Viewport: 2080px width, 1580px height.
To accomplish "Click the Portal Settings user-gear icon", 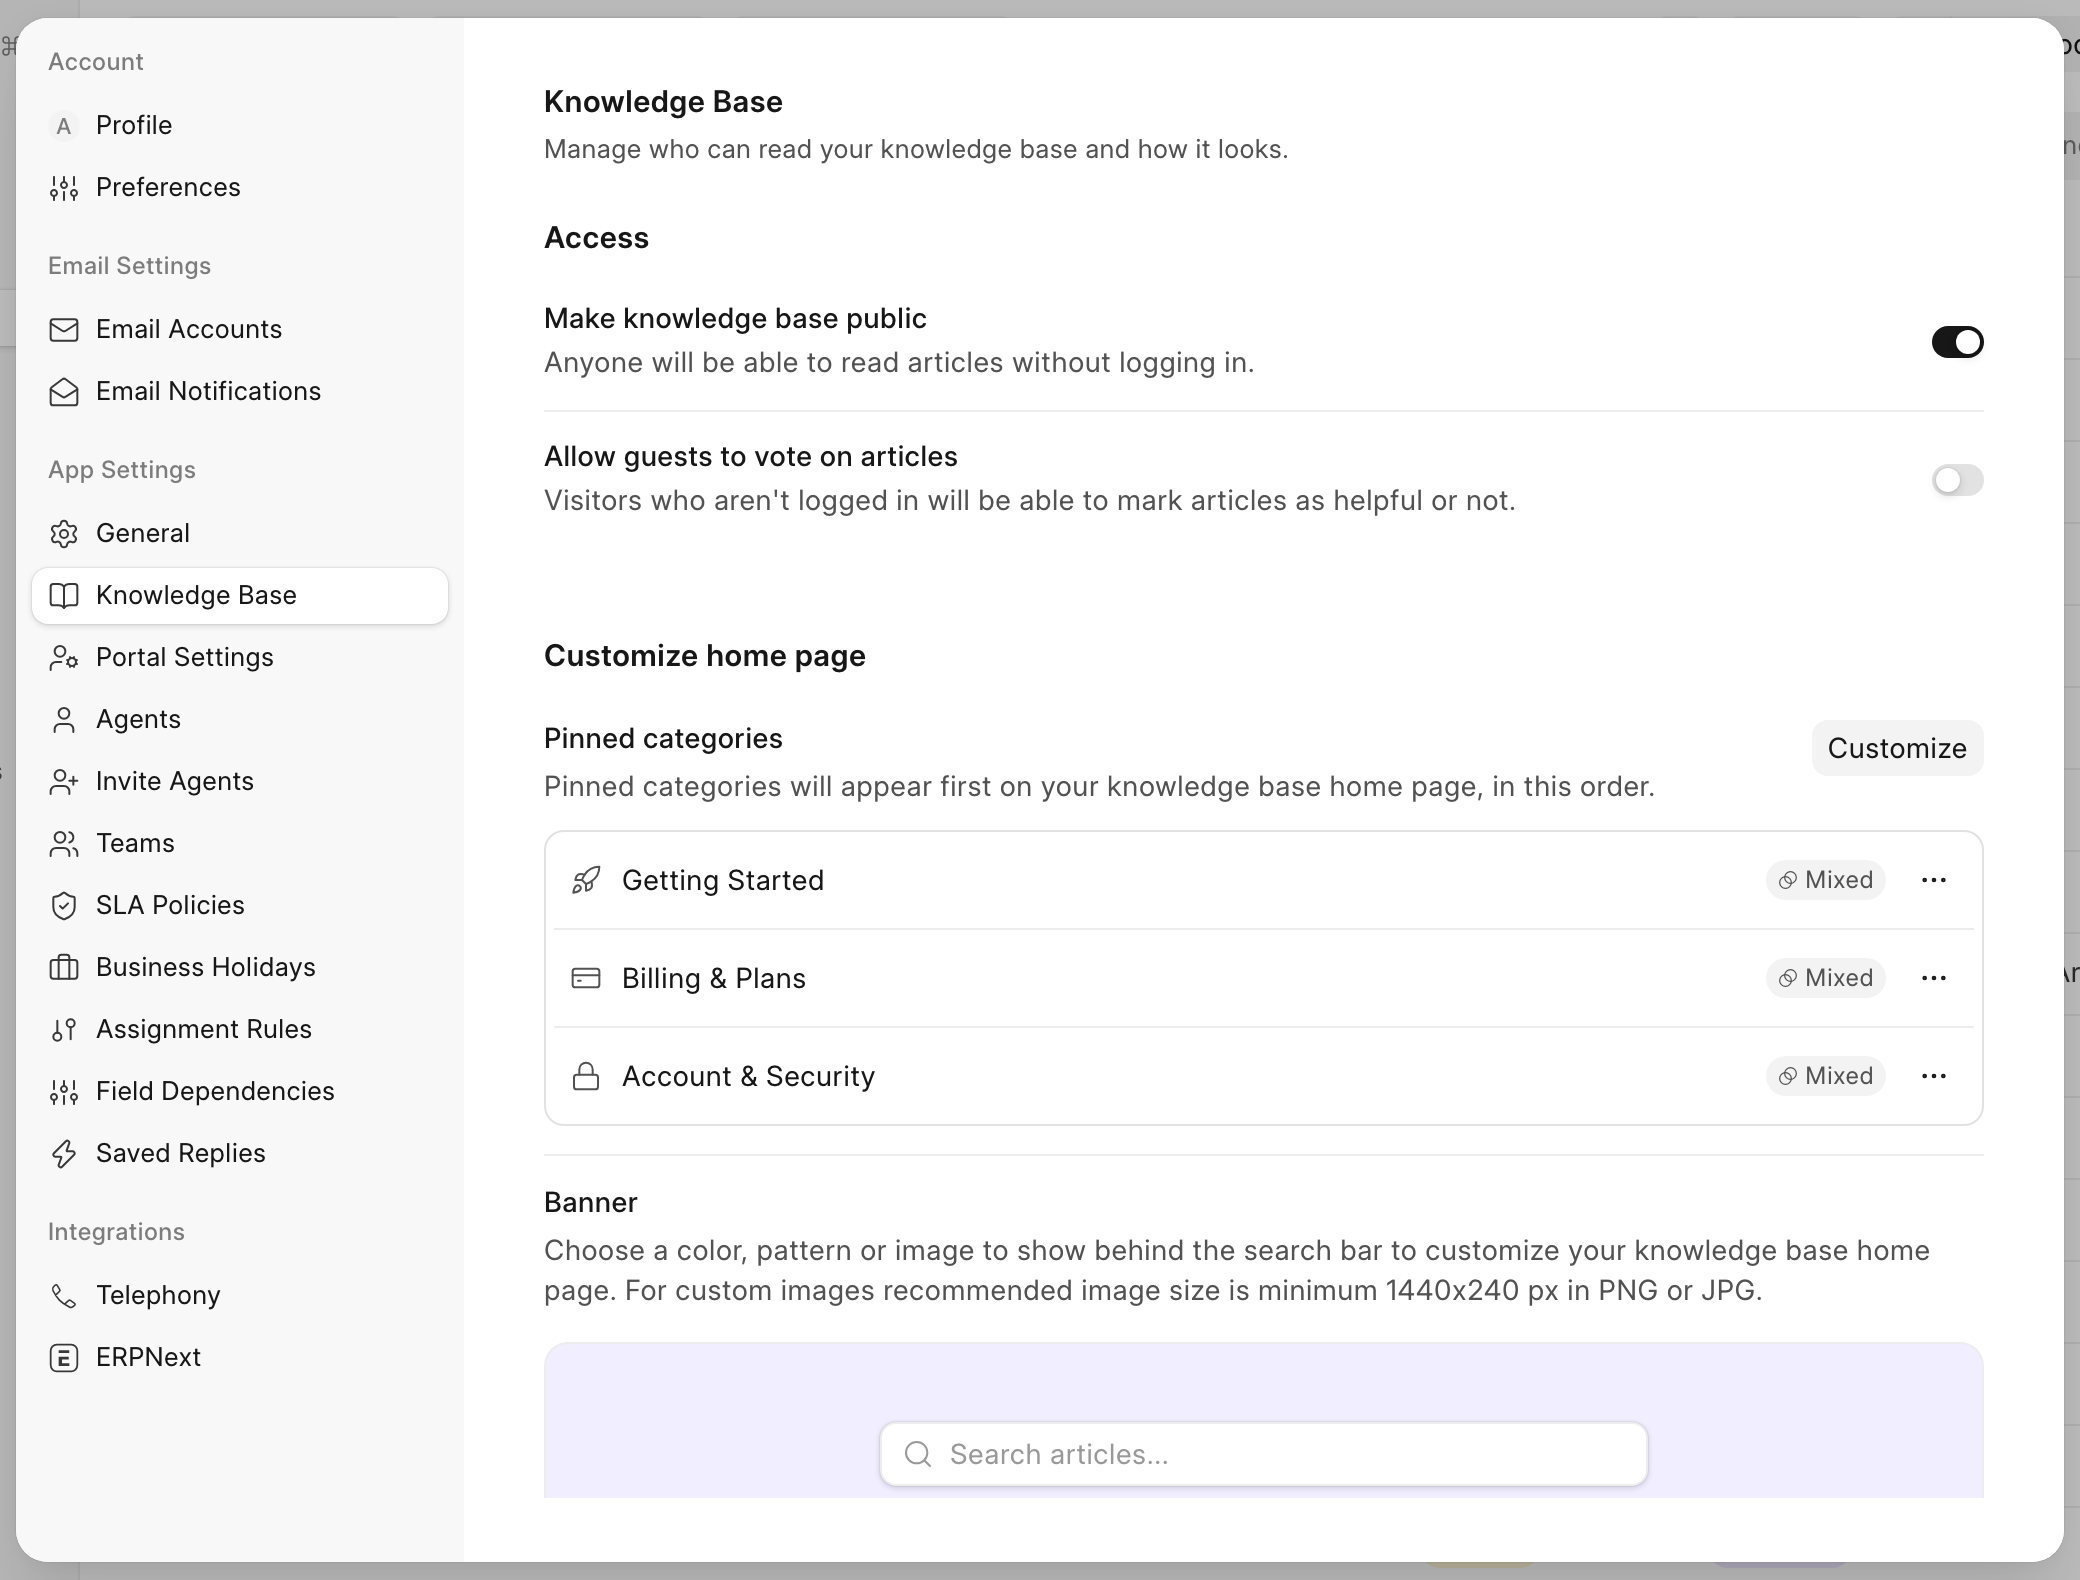I will [x=64, y=658].
